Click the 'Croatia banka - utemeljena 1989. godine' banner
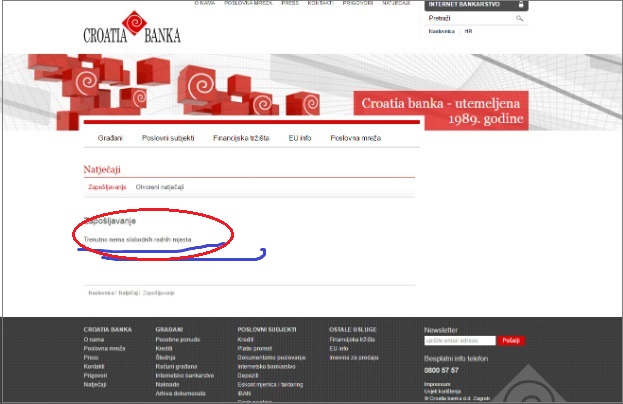Screen dimensions: 623x404 (x=441, y=110)
